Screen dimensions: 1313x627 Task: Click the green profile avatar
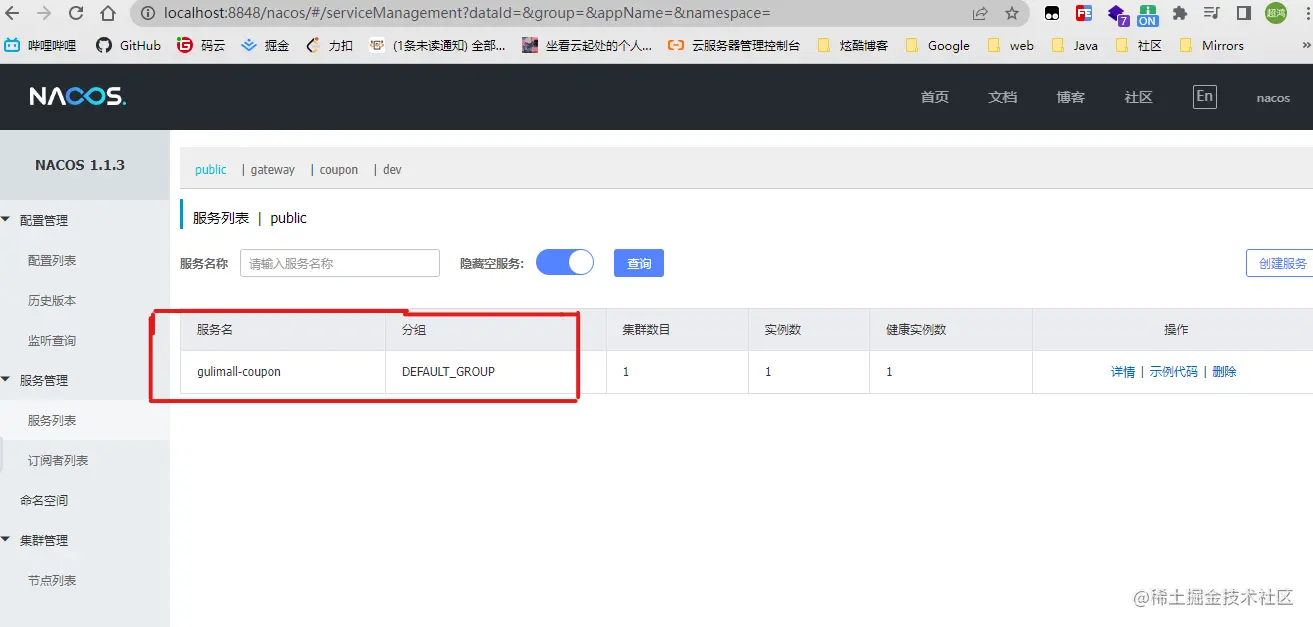(1276, 14)
